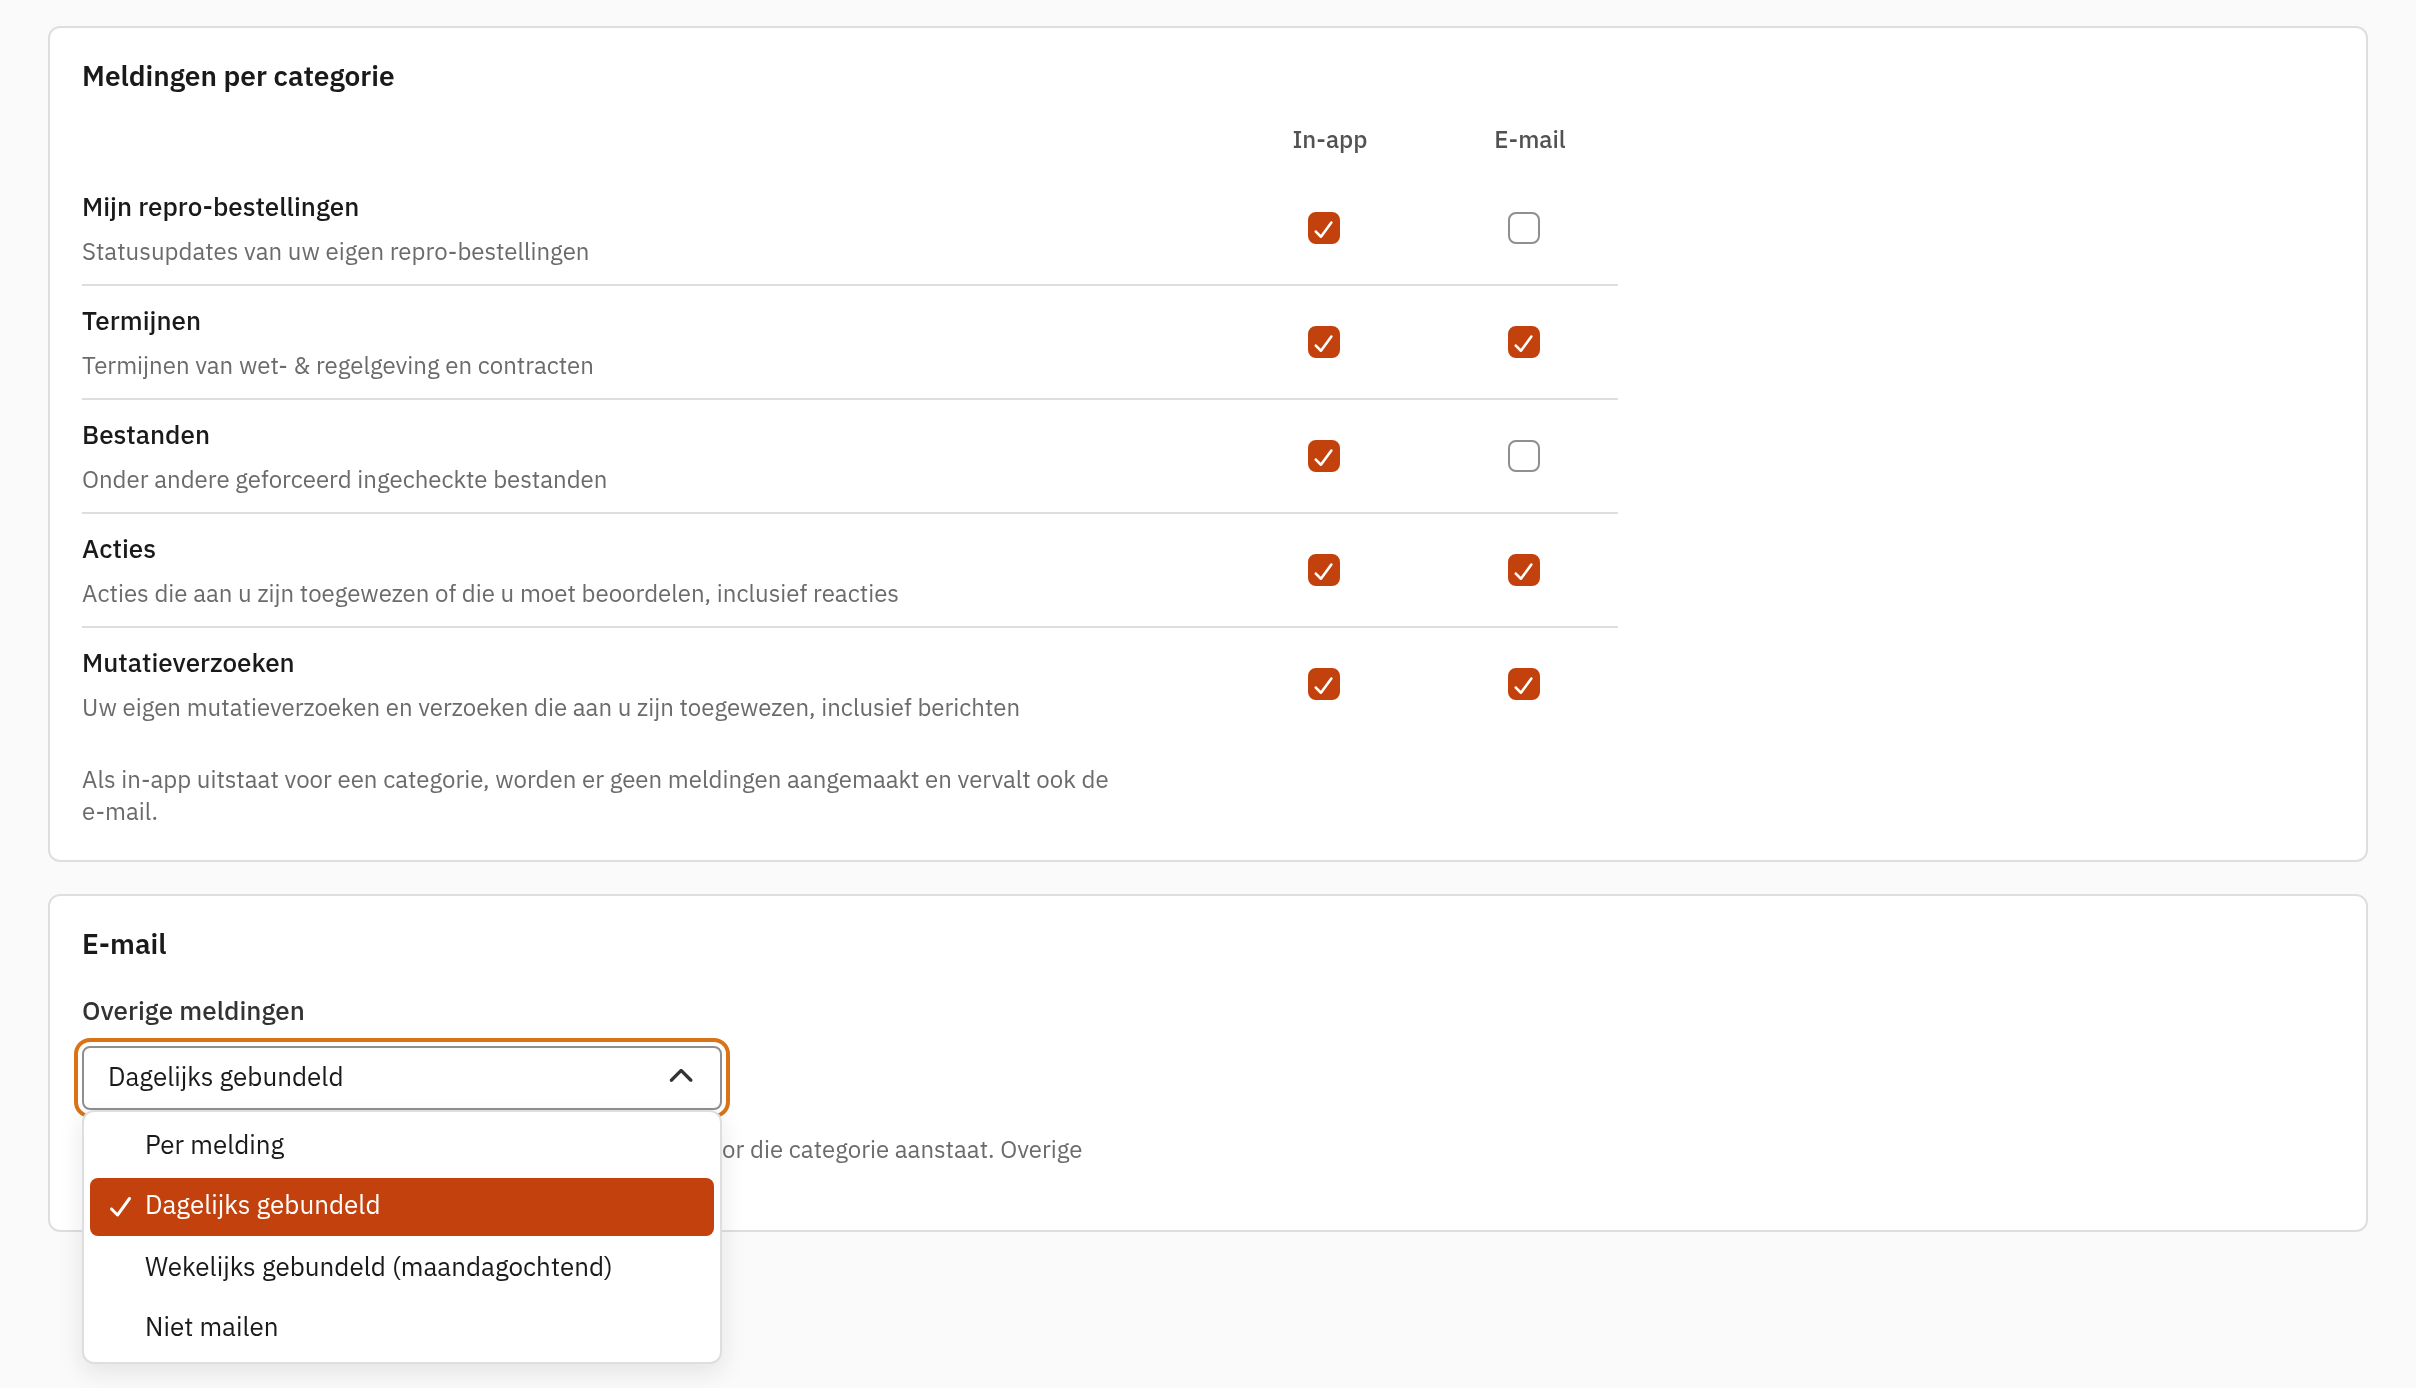Click the 'E-mail' section heading
2416x1388 pixels.
[x=124, y=944]
